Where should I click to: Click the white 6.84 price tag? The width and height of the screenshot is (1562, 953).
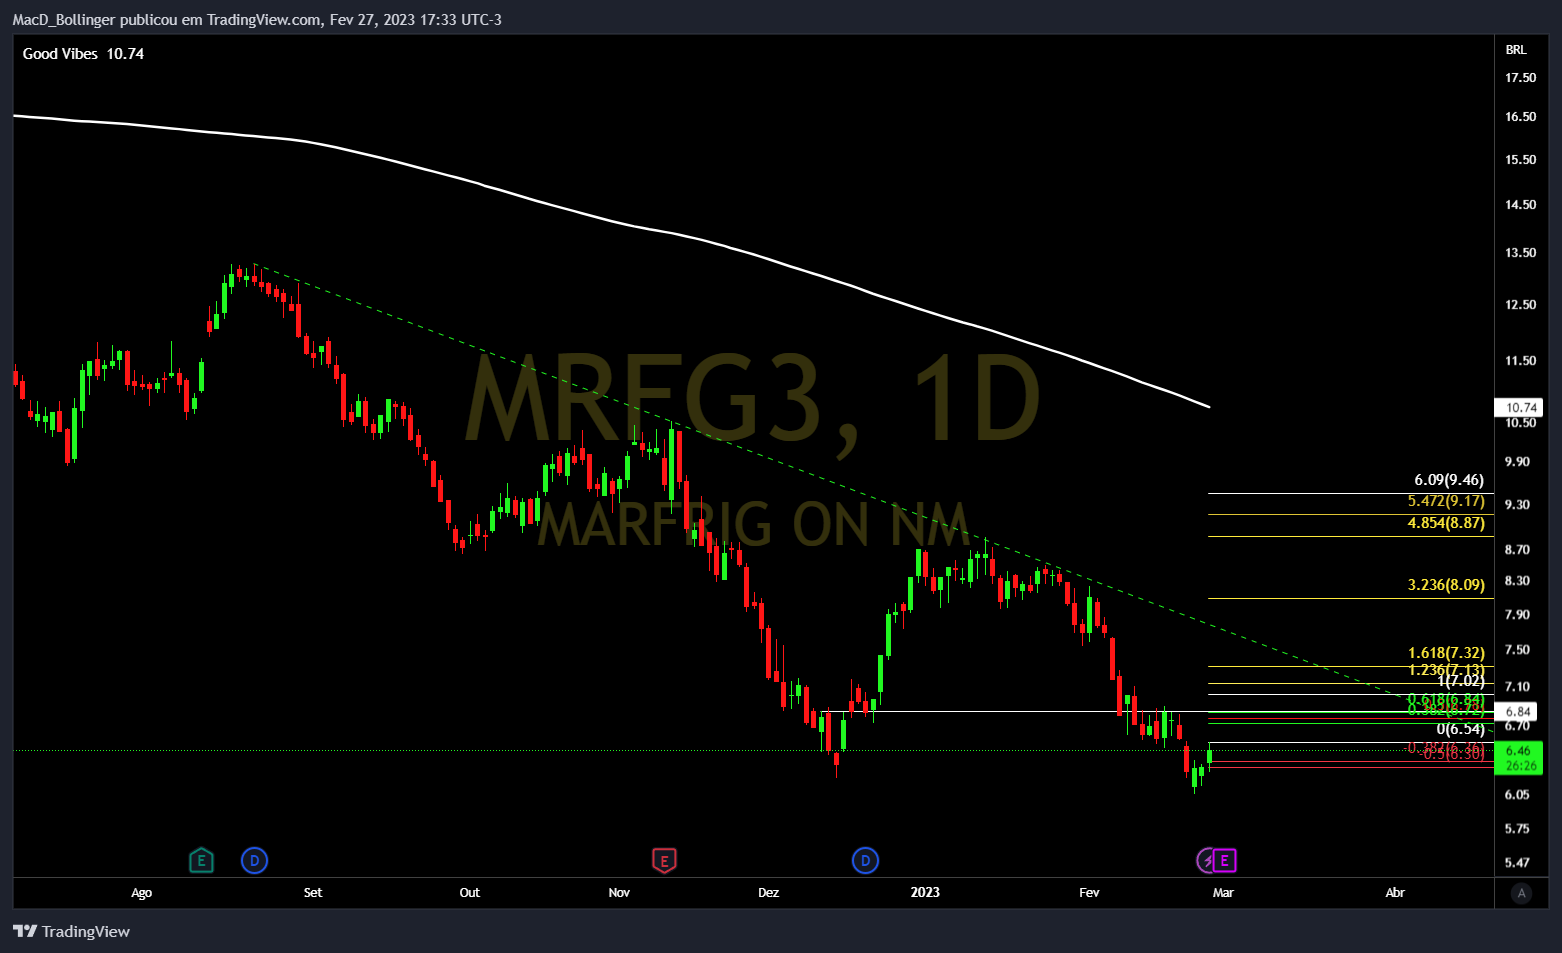click(x=1517, y=712)
